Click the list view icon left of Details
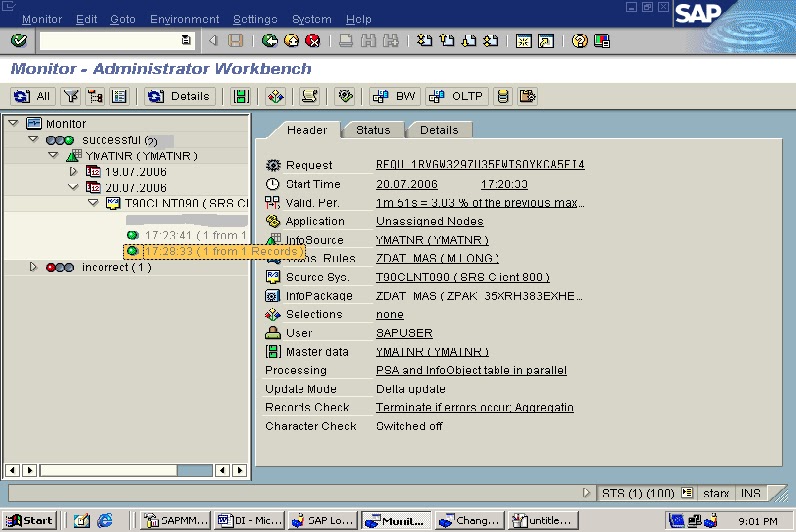This screenshot has height=532, width=796. coord(119,96)
